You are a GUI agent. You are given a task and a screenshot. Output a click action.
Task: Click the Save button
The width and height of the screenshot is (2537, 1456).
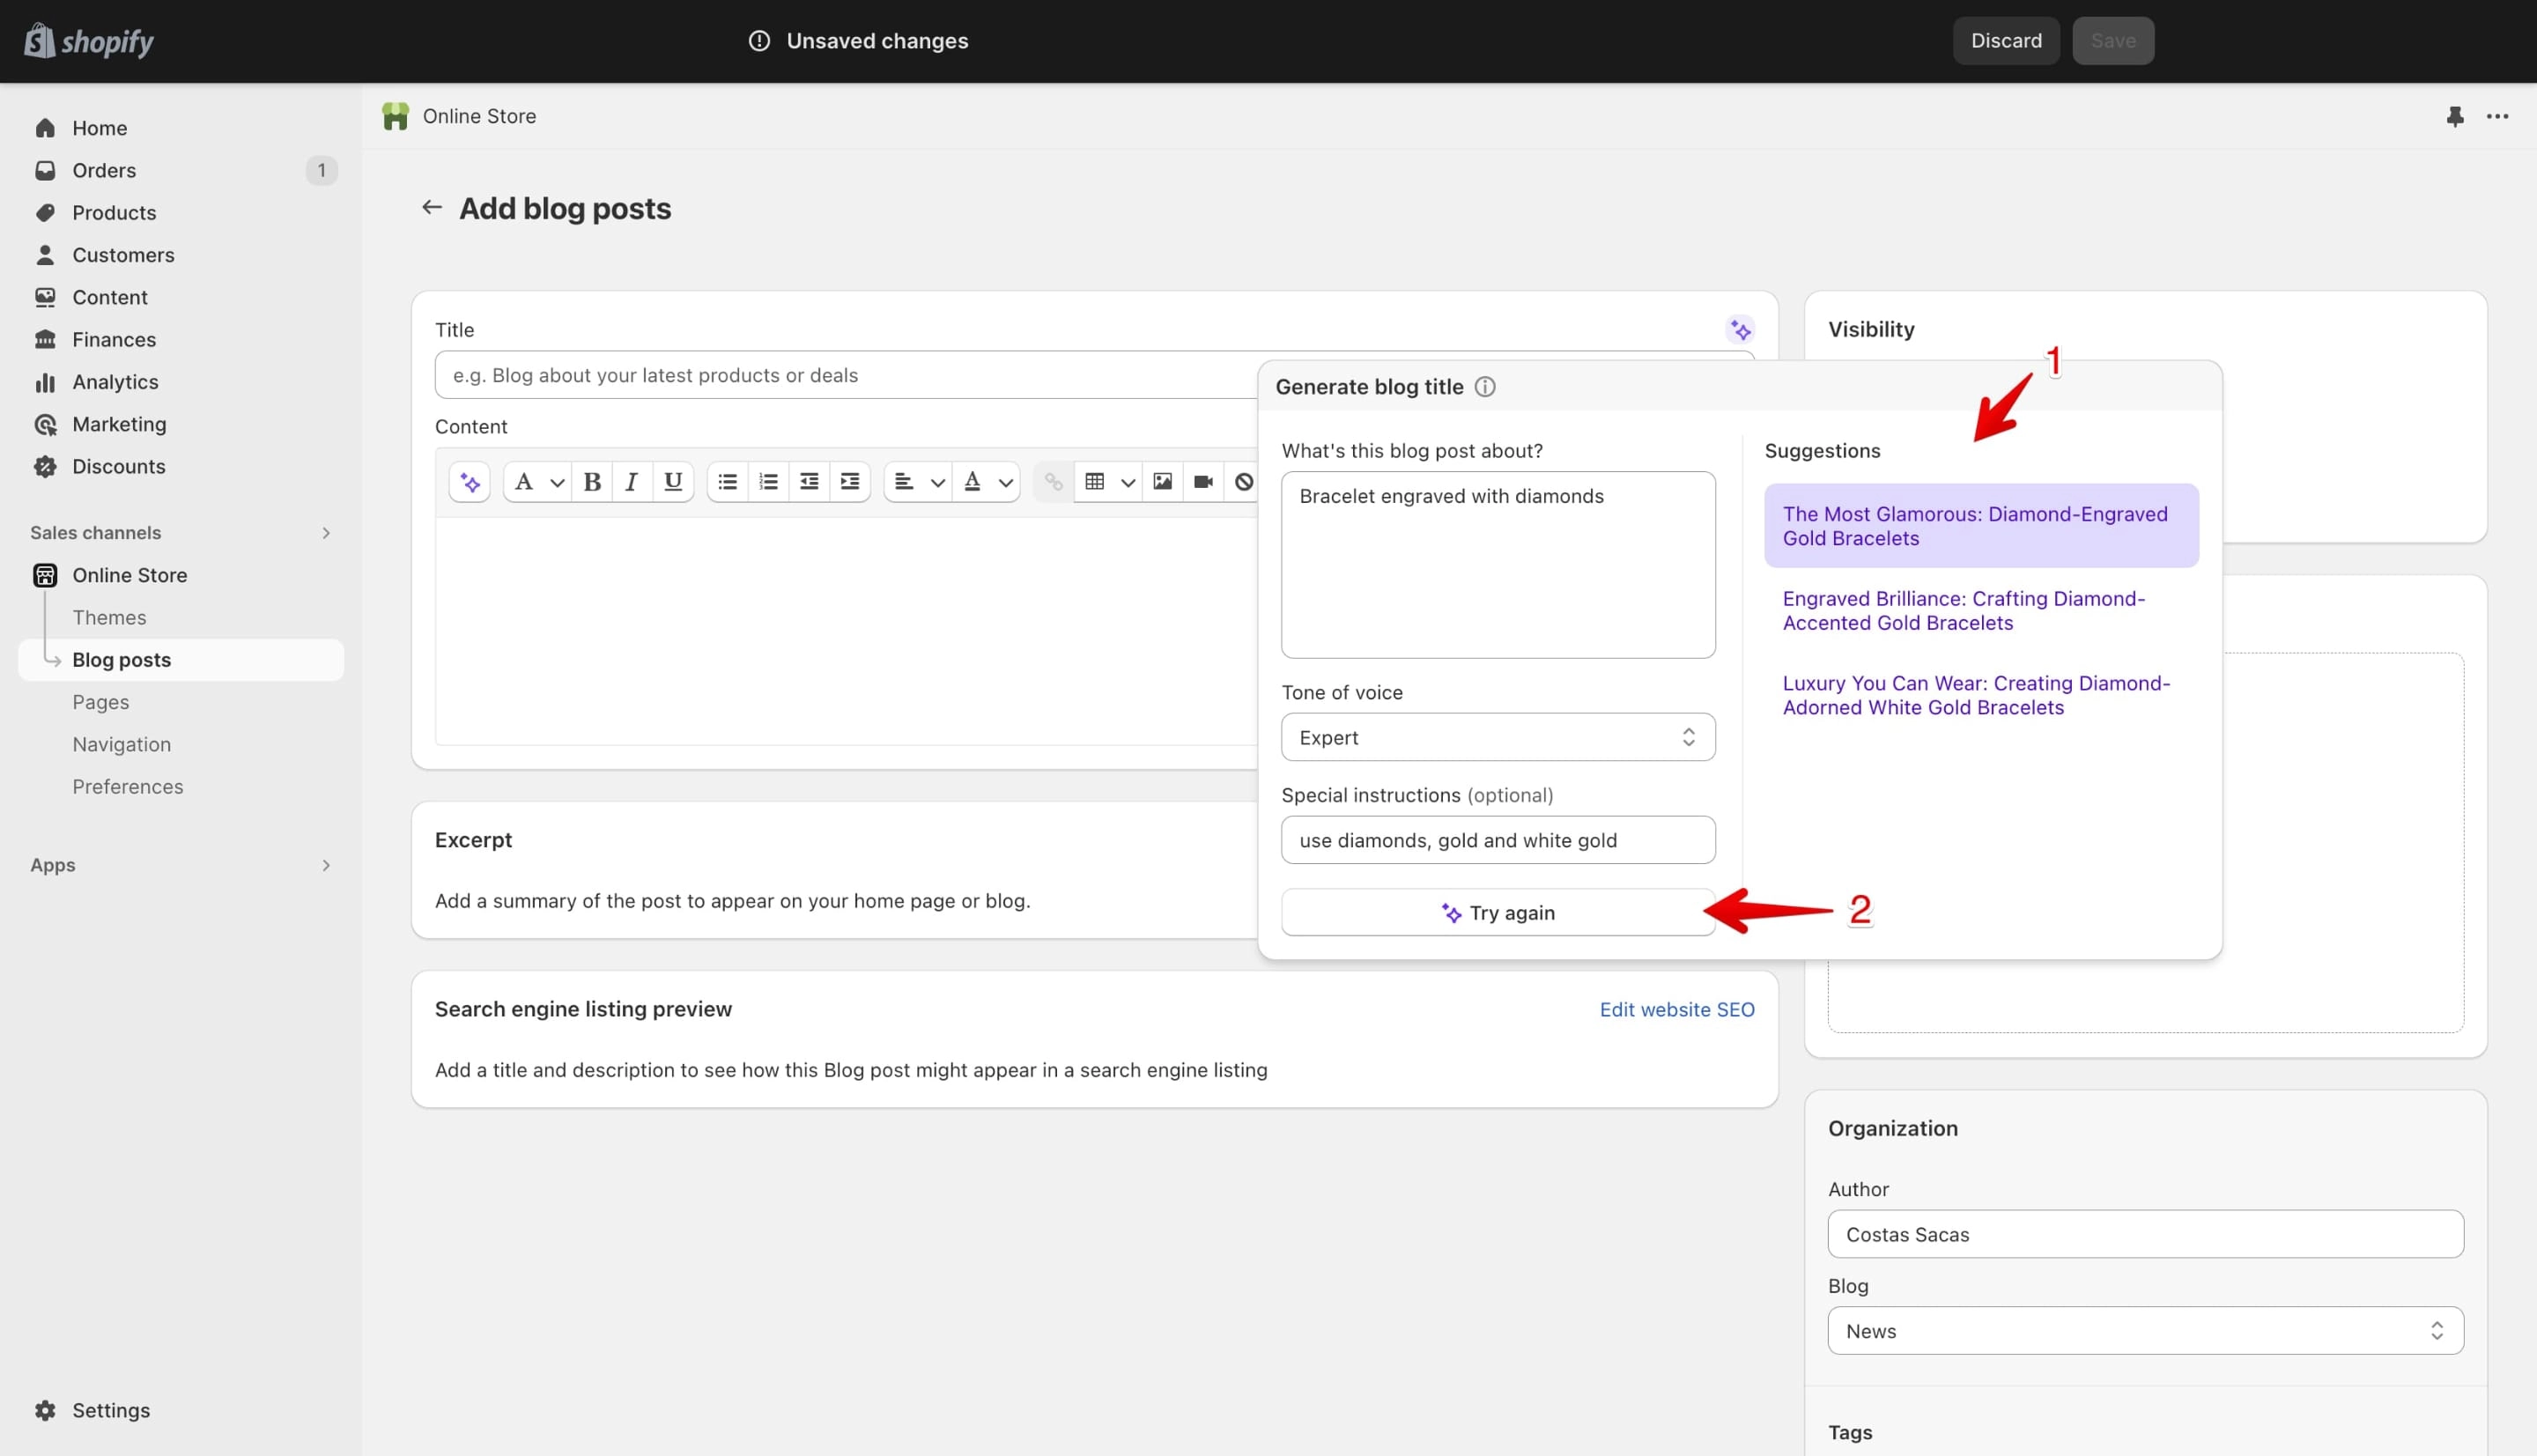tap(2113, 41)
